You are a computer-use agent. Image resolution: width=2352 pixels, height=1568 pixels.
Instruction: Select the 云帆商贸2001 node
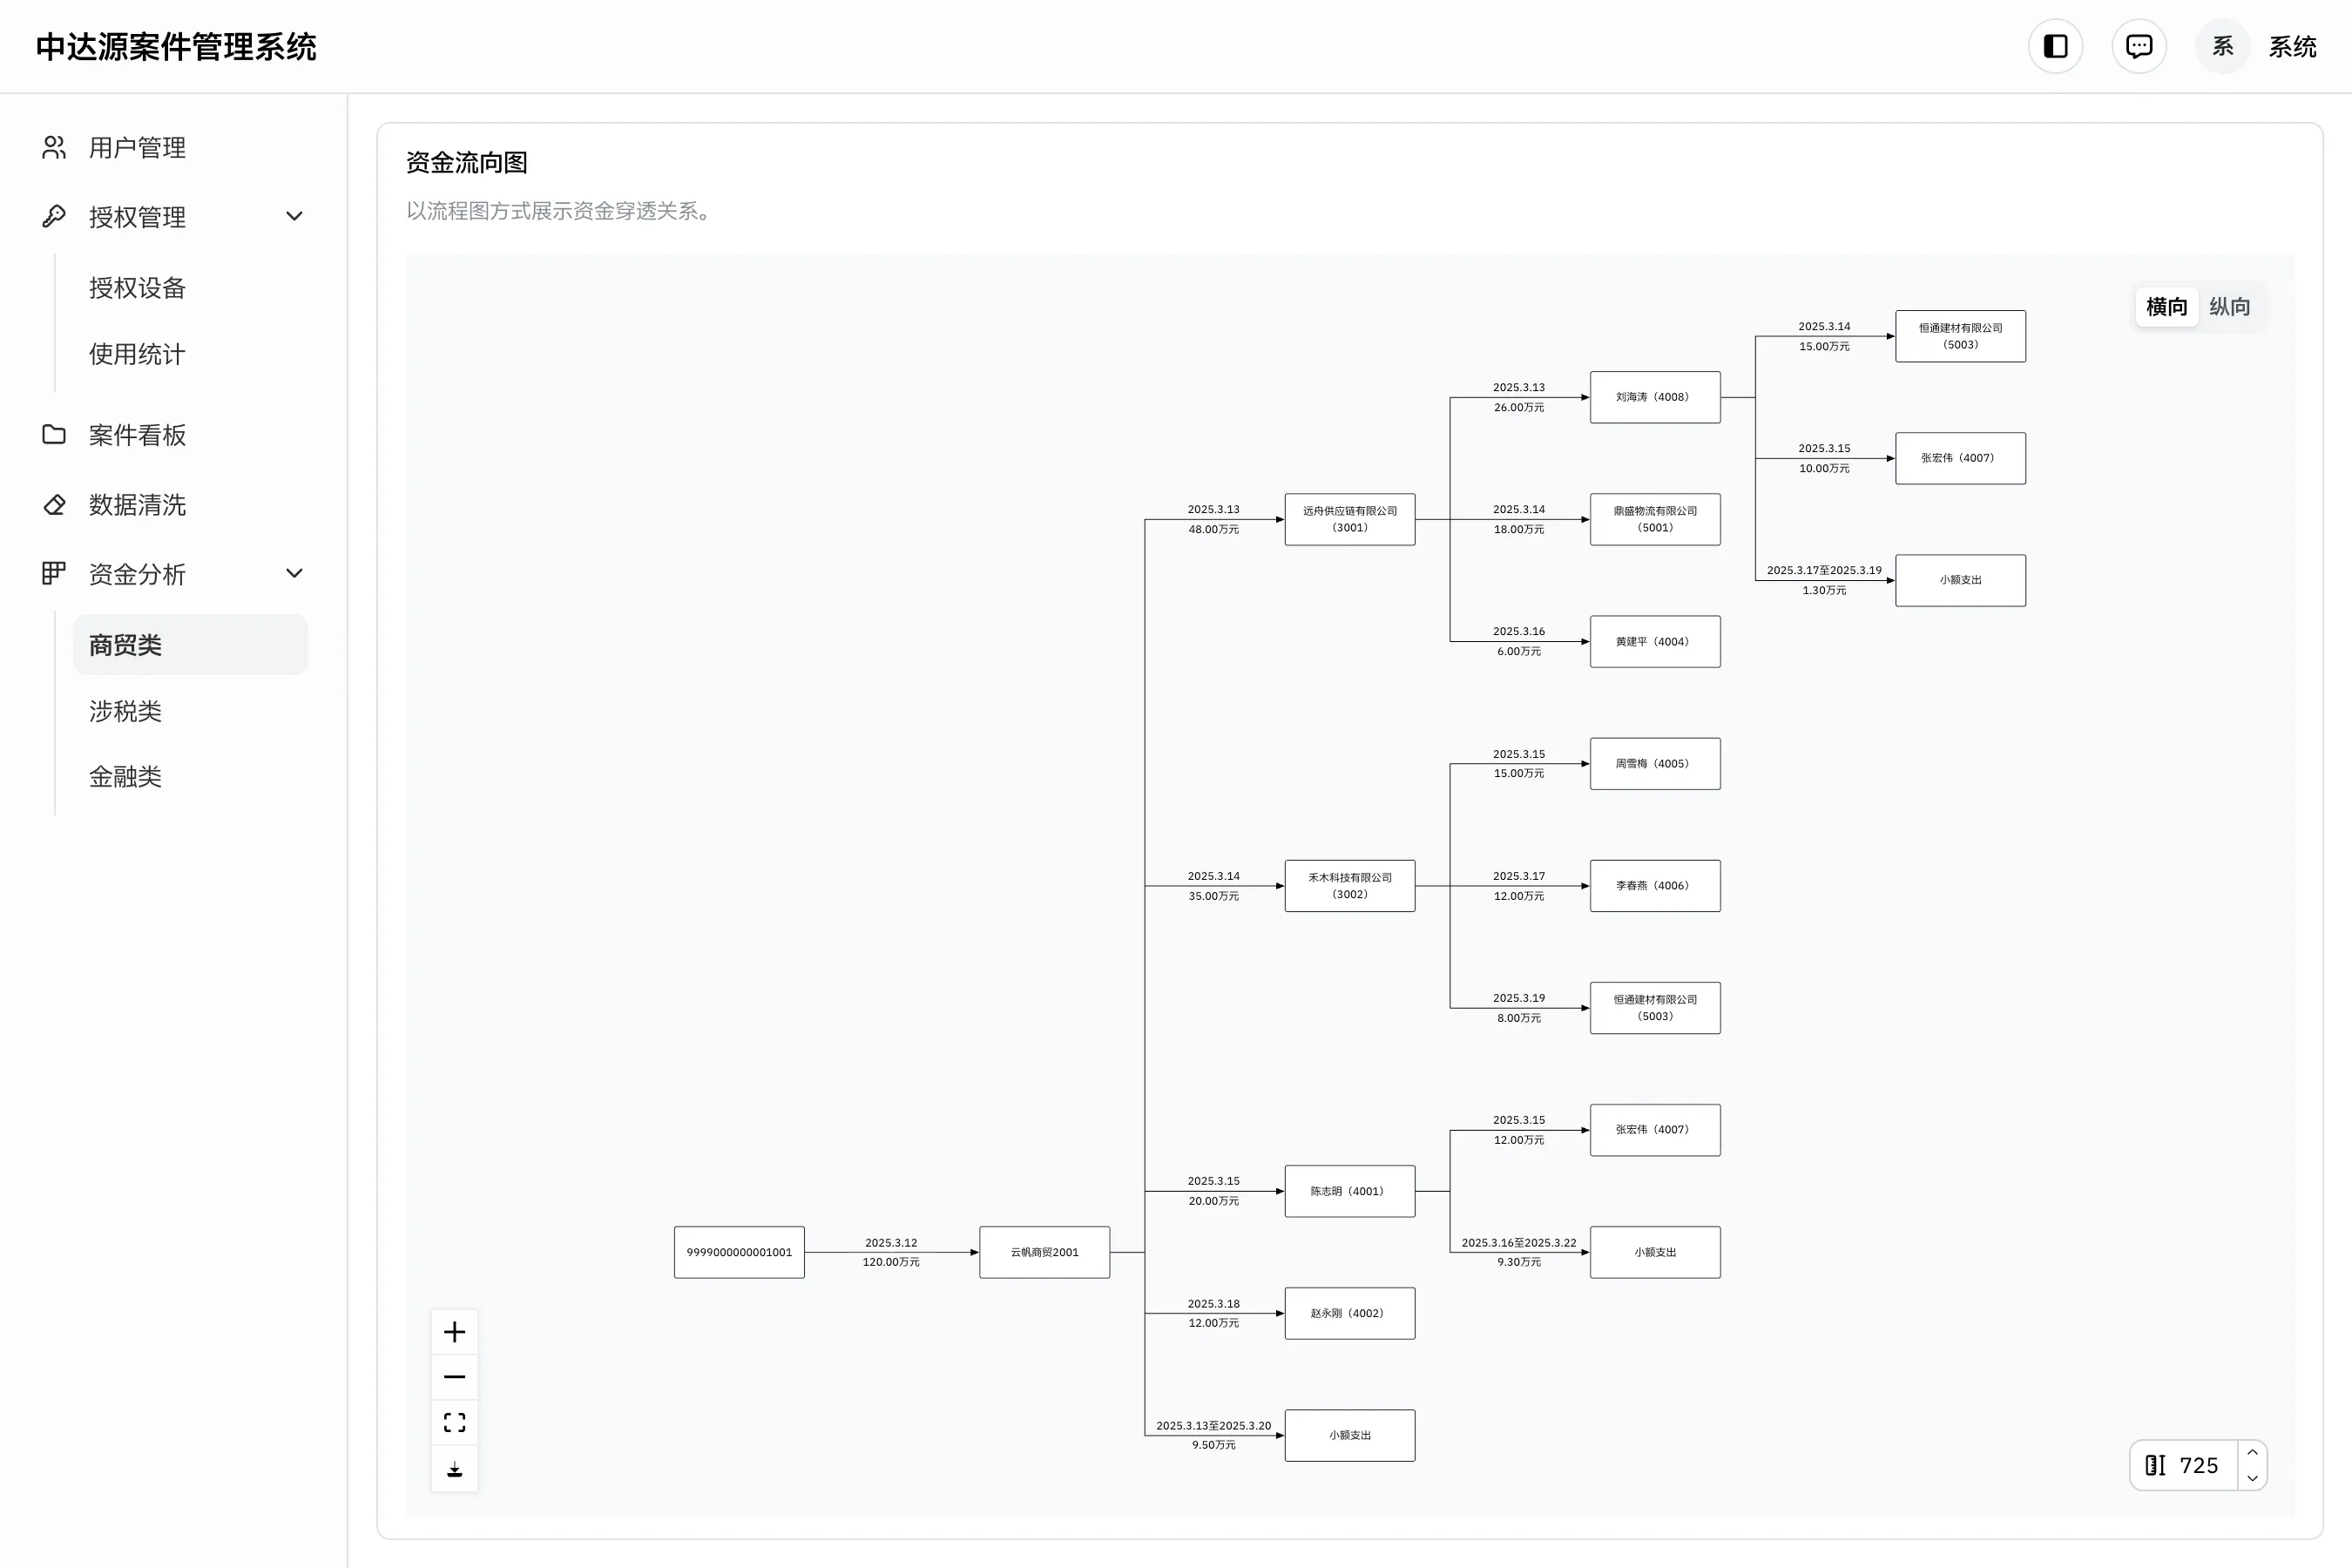pos(1044,1252)
